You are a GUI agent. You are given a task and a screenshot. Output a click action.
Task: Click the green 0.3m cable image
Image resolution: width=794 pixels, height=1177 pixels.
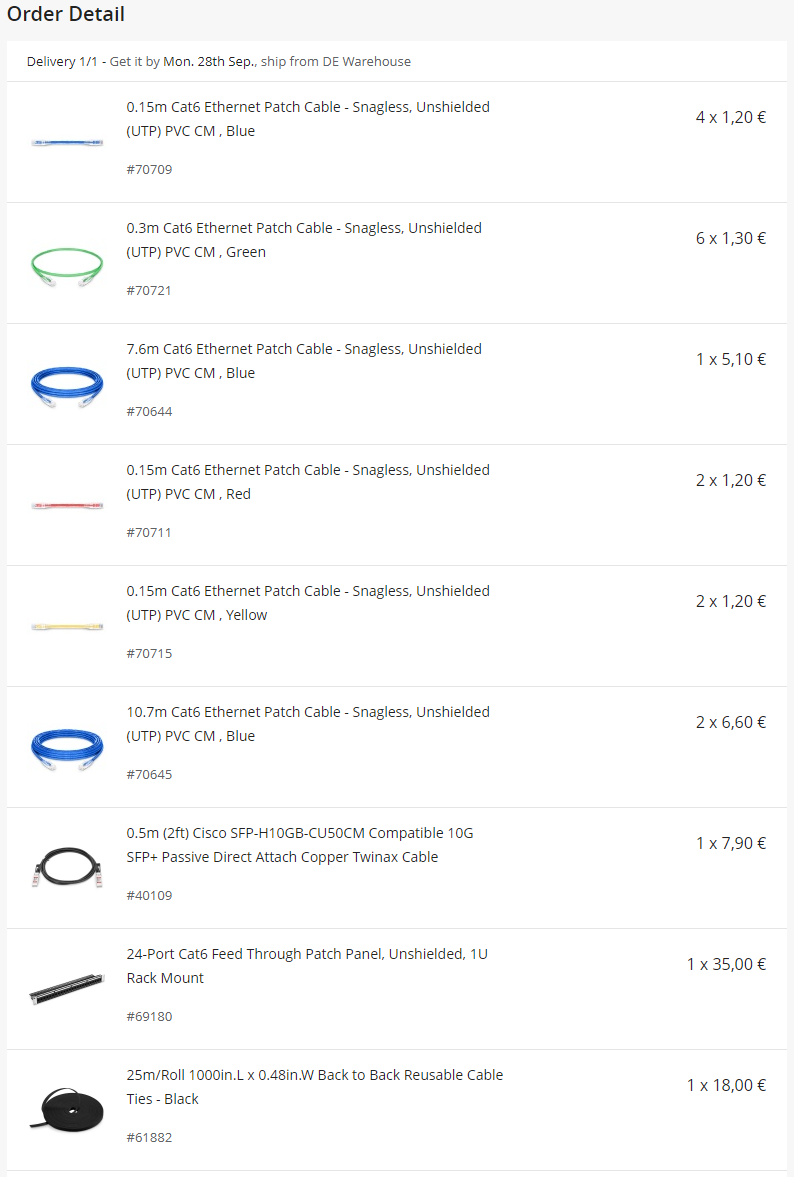pyautogui.click(x=67, y=265)
